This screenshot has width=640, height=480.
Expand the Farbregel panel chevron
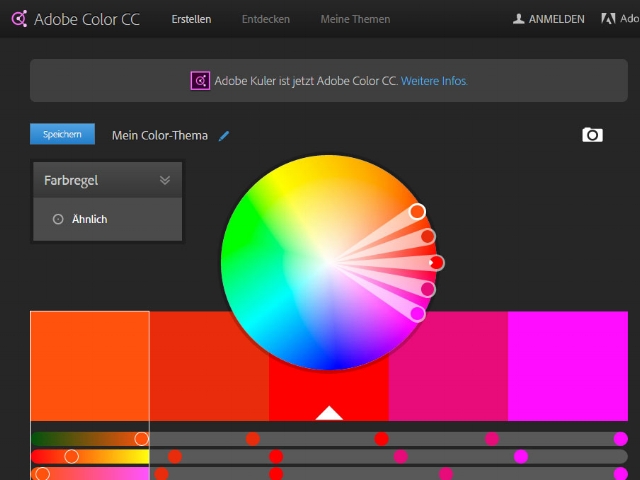165,180
